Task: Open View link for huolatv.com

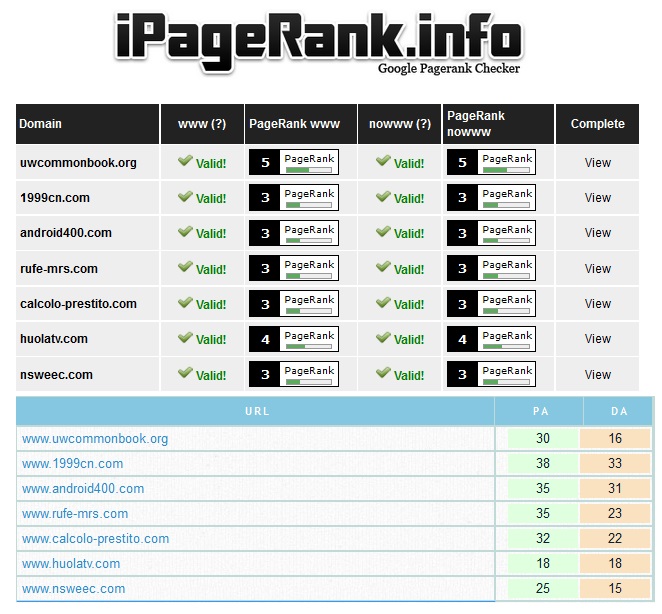Action: click(597, 339)
